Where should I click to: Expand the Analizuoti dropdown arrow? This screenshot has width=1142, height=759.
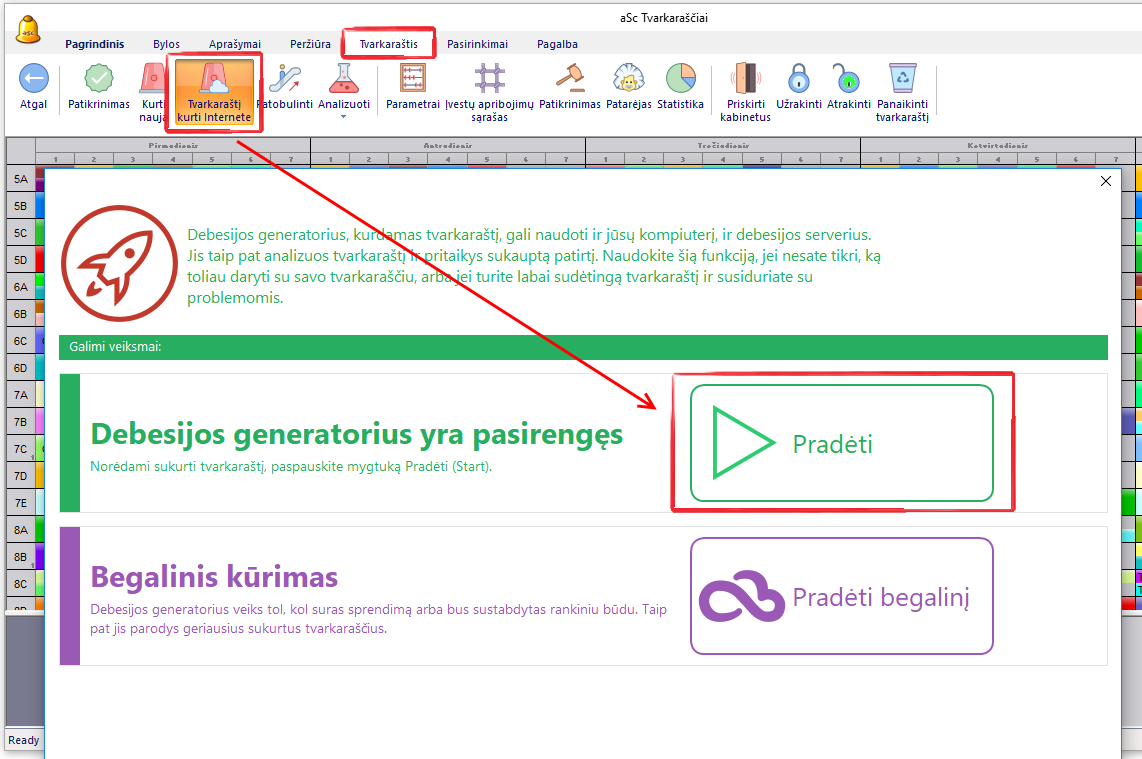coord(344,117)
